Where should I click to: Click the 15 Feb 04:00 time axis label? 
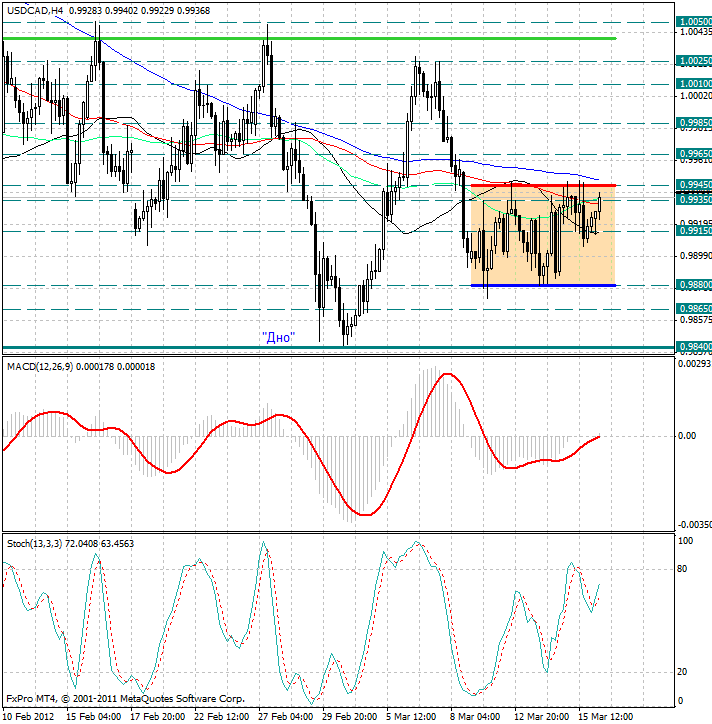pos(94,716)
